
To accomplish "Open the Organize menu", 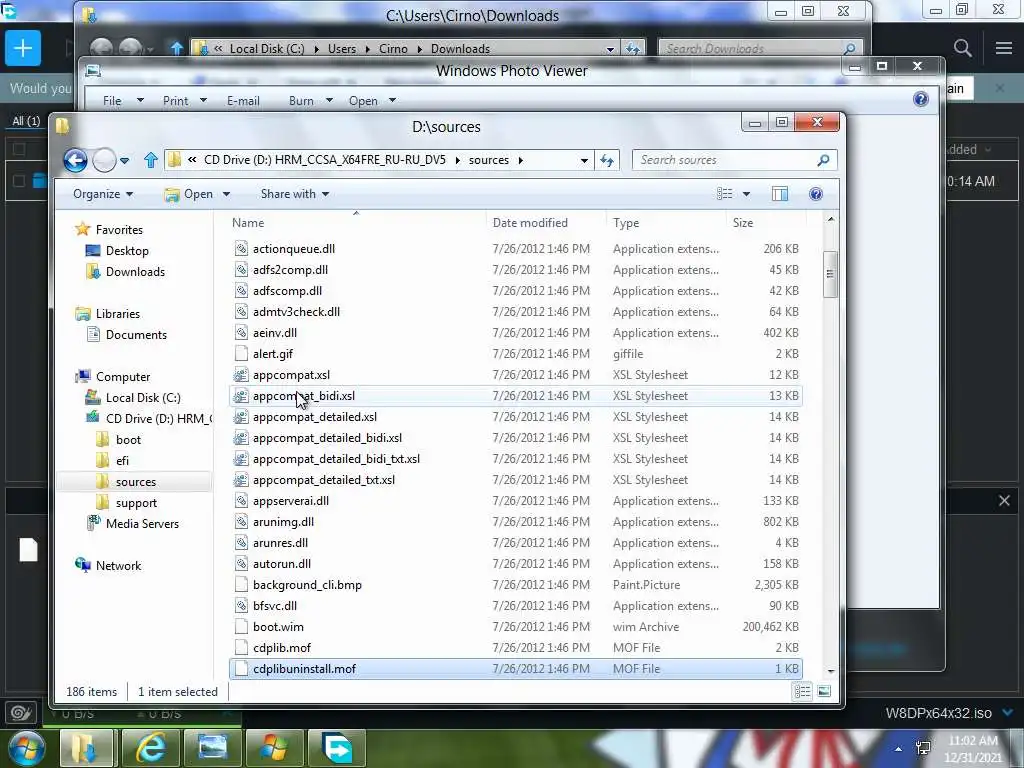I will [103, 194].
